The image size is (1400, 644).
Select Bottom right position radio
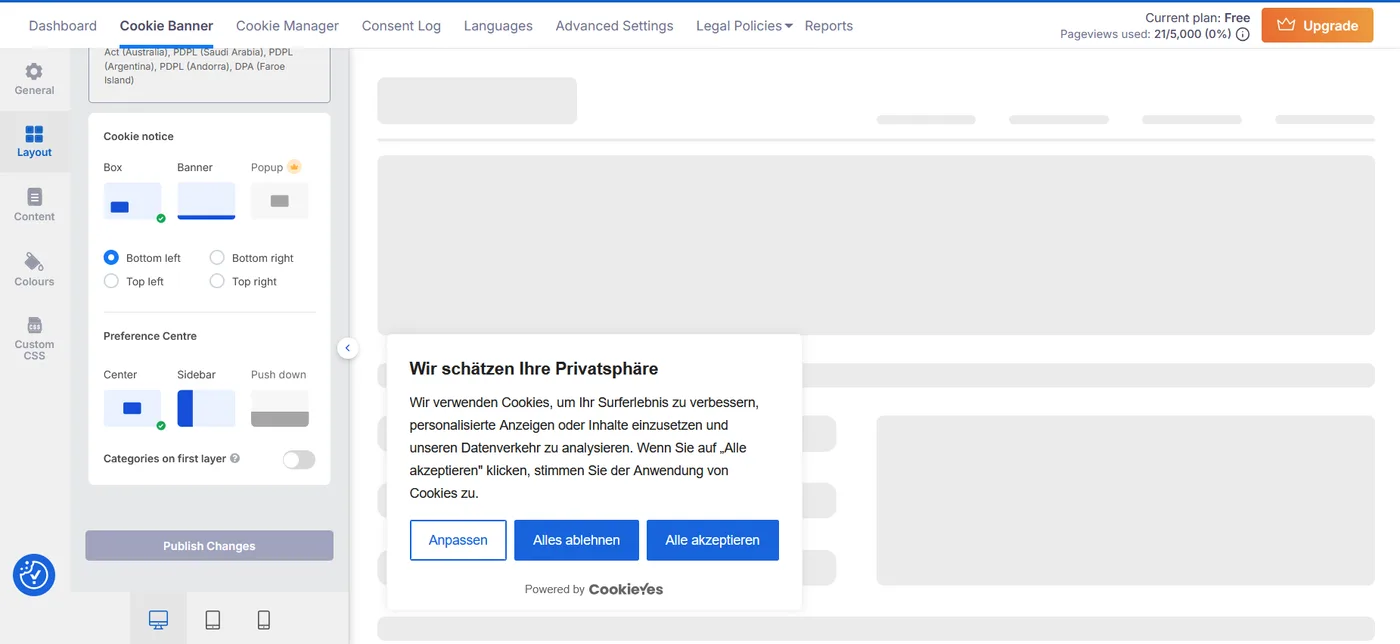pyautogui.click(x=217, y=258)
